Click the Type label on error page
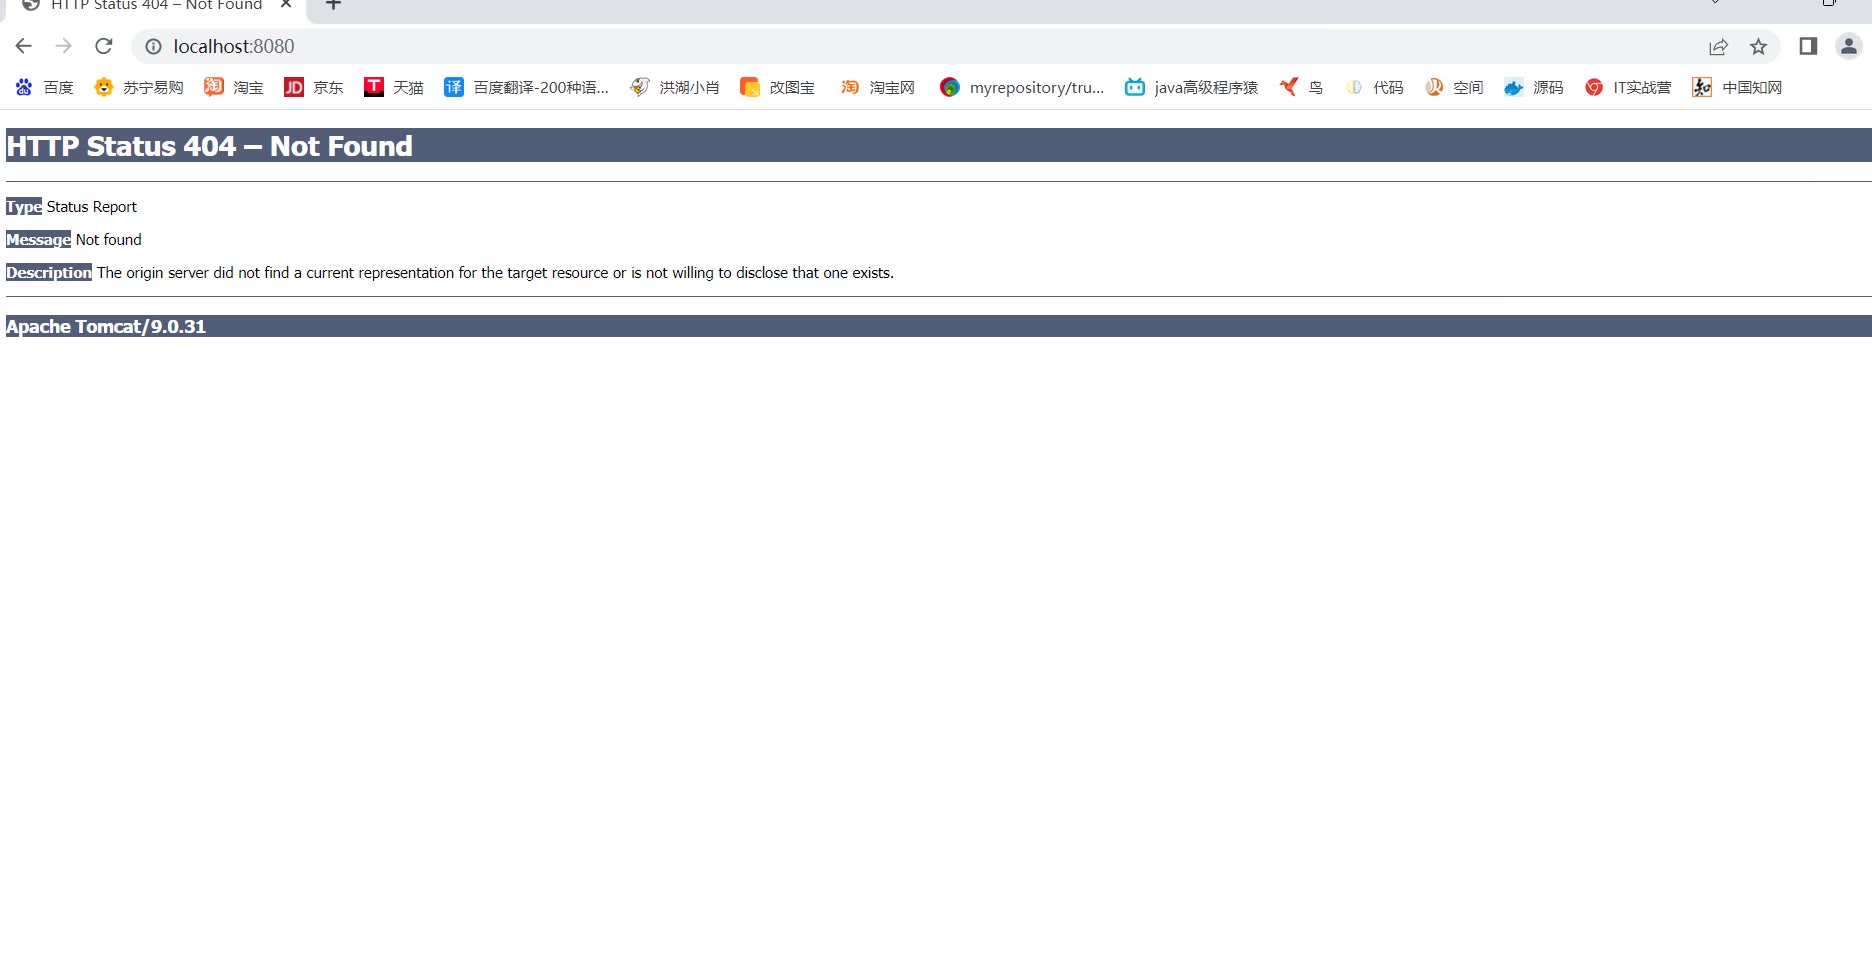 24,207
